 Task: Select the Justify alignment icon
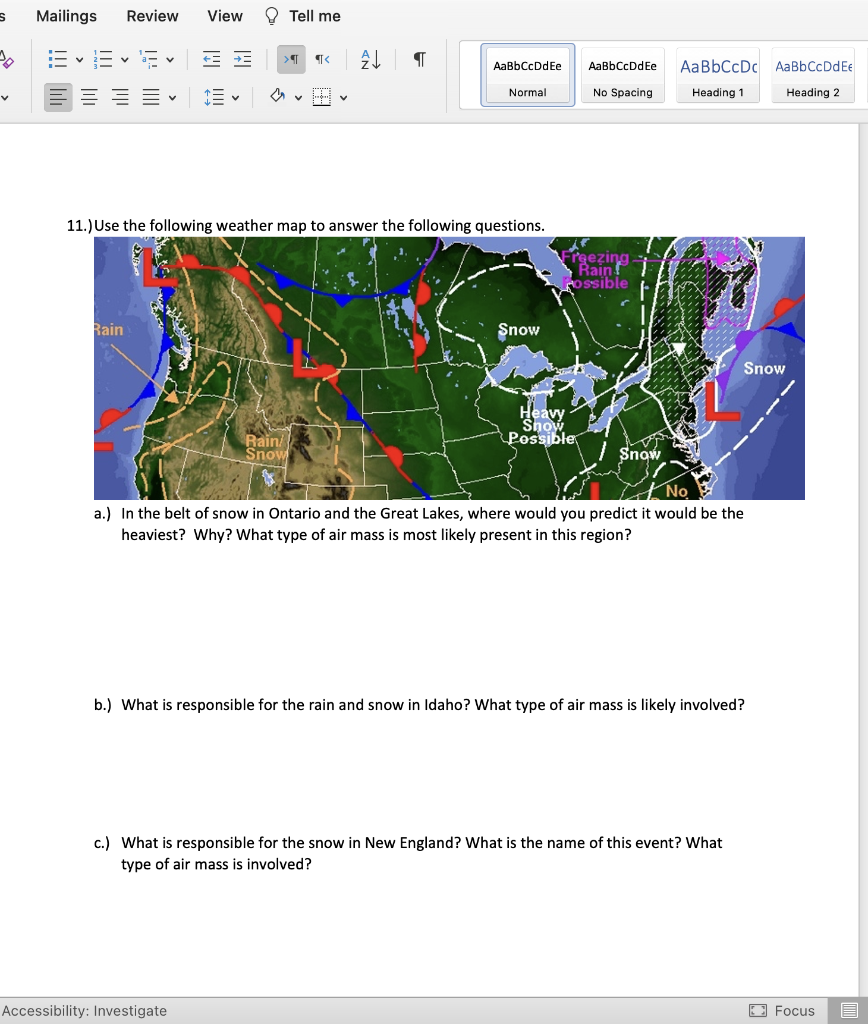(x=149, y=96)
